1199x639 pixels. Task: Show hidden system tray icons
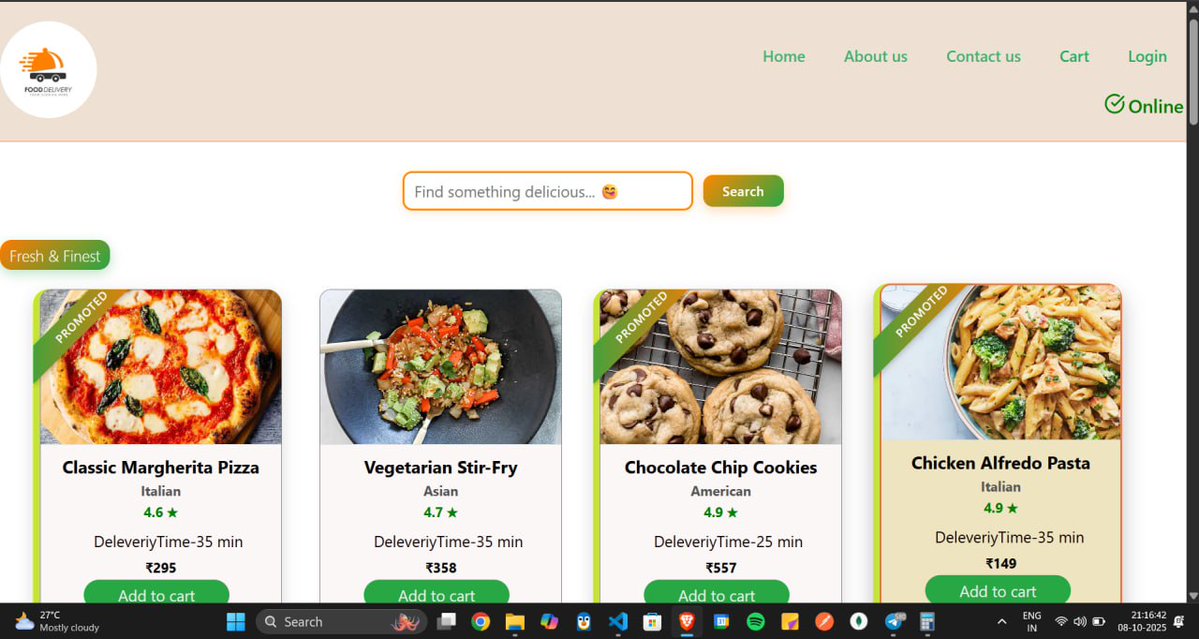(x=1002, y=621)
